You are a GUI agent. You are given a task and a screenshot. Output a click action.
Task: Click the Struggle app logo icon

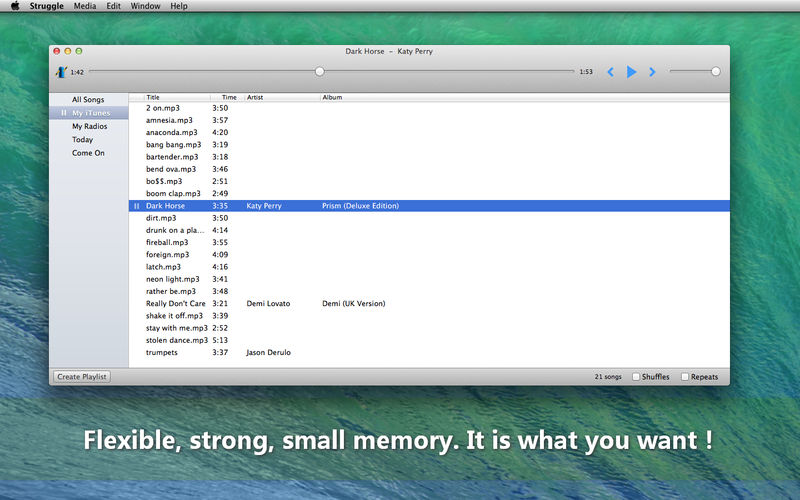[x=61, y=72]
